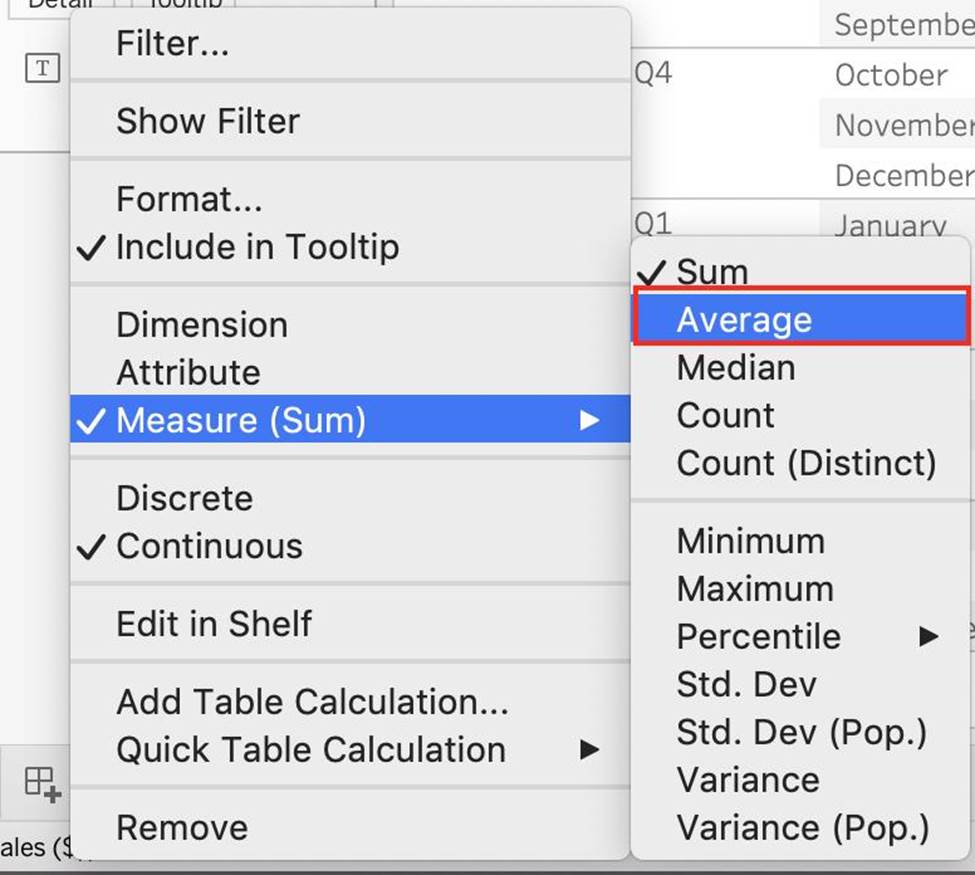Click the Text mark type icon
The image size is (975, 875).
coord(42,68)
